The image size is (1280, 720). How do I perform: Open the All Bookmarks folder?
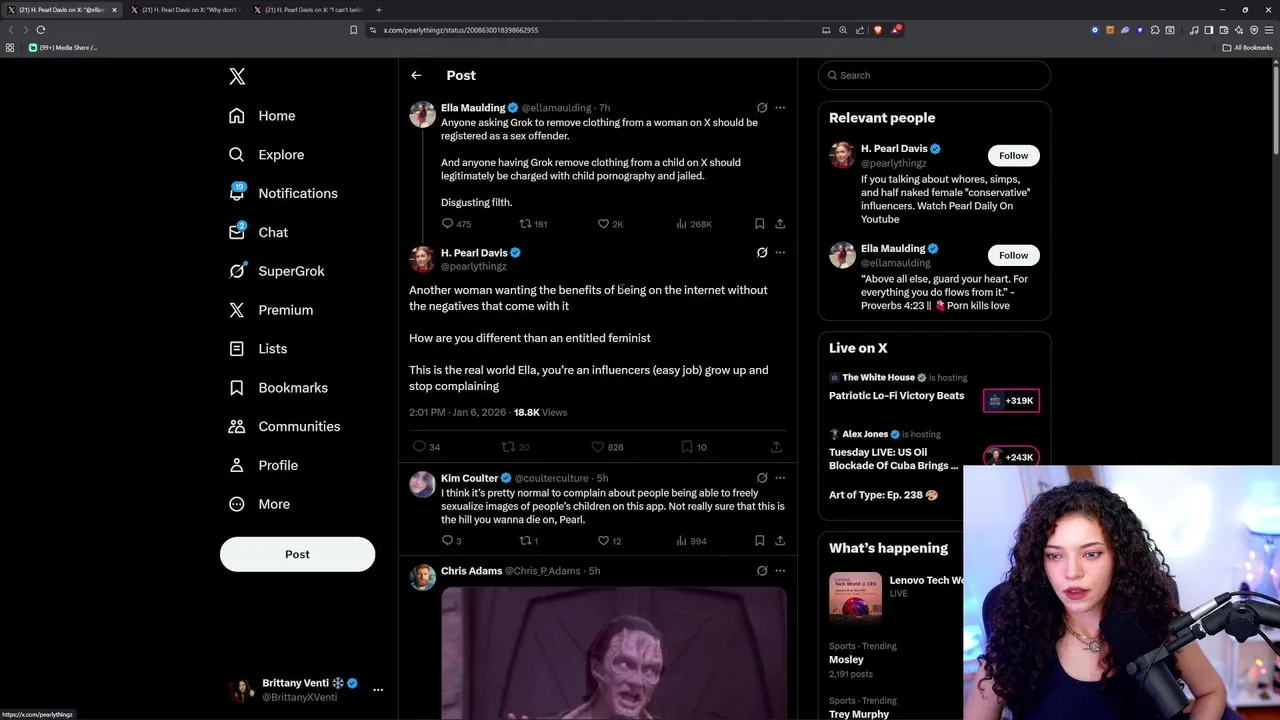[1248, 48]
